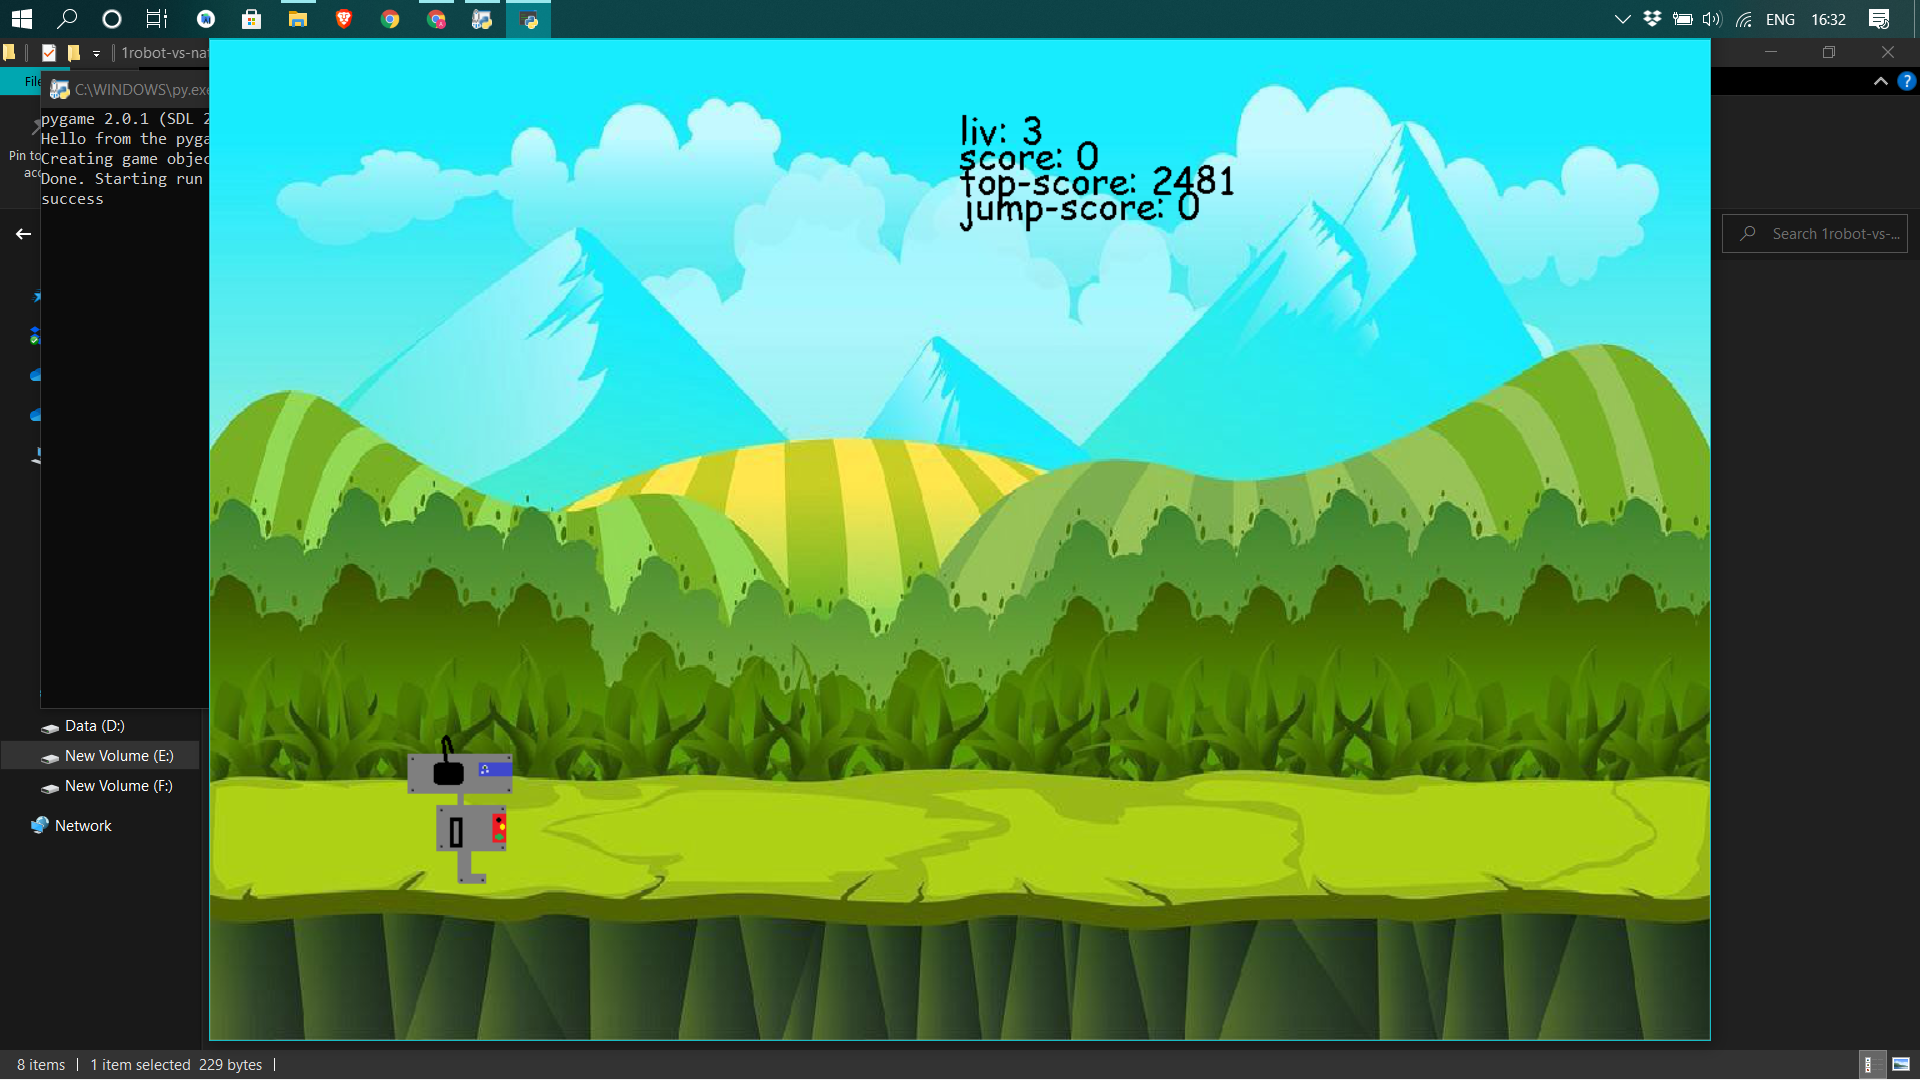This screenshot has height=1080, width=1920.
Task: Collapse the File Explorer ribbon chevron
Action: (x=1880, y=81)
